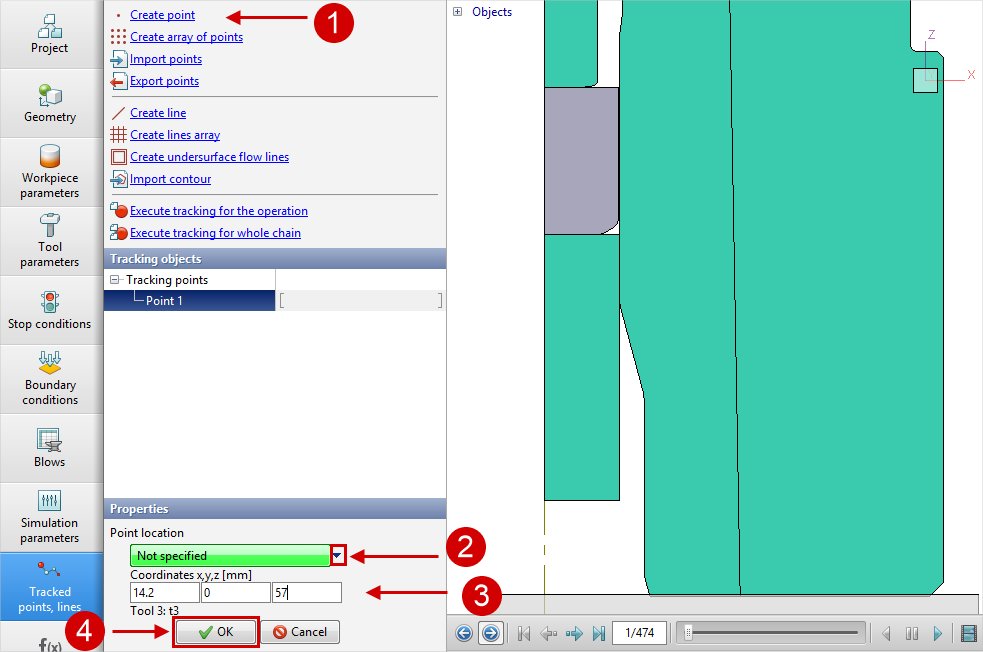Pause the simulation playback
Viewport: 983px width, 652px height.
pyautogui.click(x=911, y=633)
